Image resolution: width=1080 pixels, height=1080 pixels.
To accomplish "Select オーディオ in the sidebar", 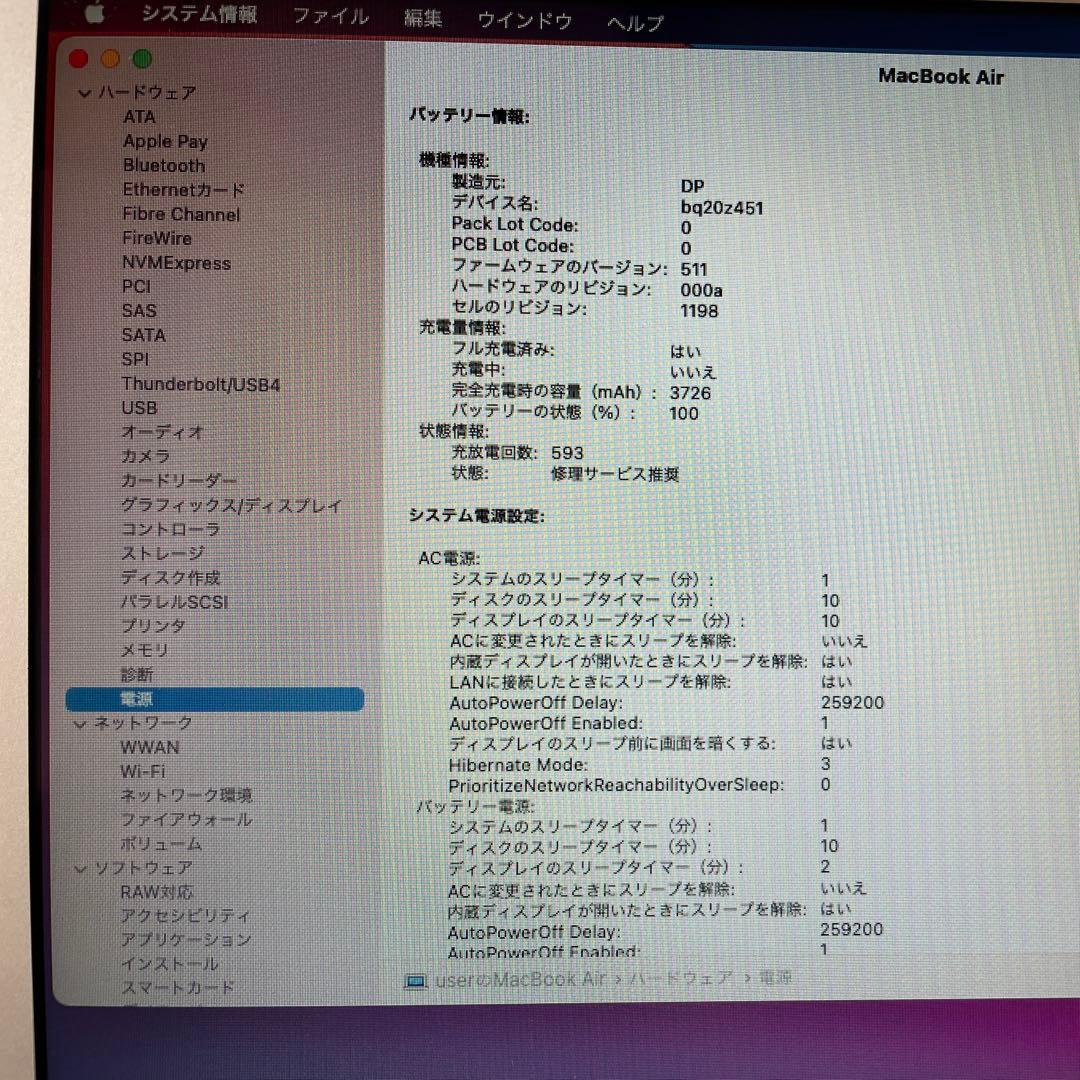I will click(x=163, y=433).
